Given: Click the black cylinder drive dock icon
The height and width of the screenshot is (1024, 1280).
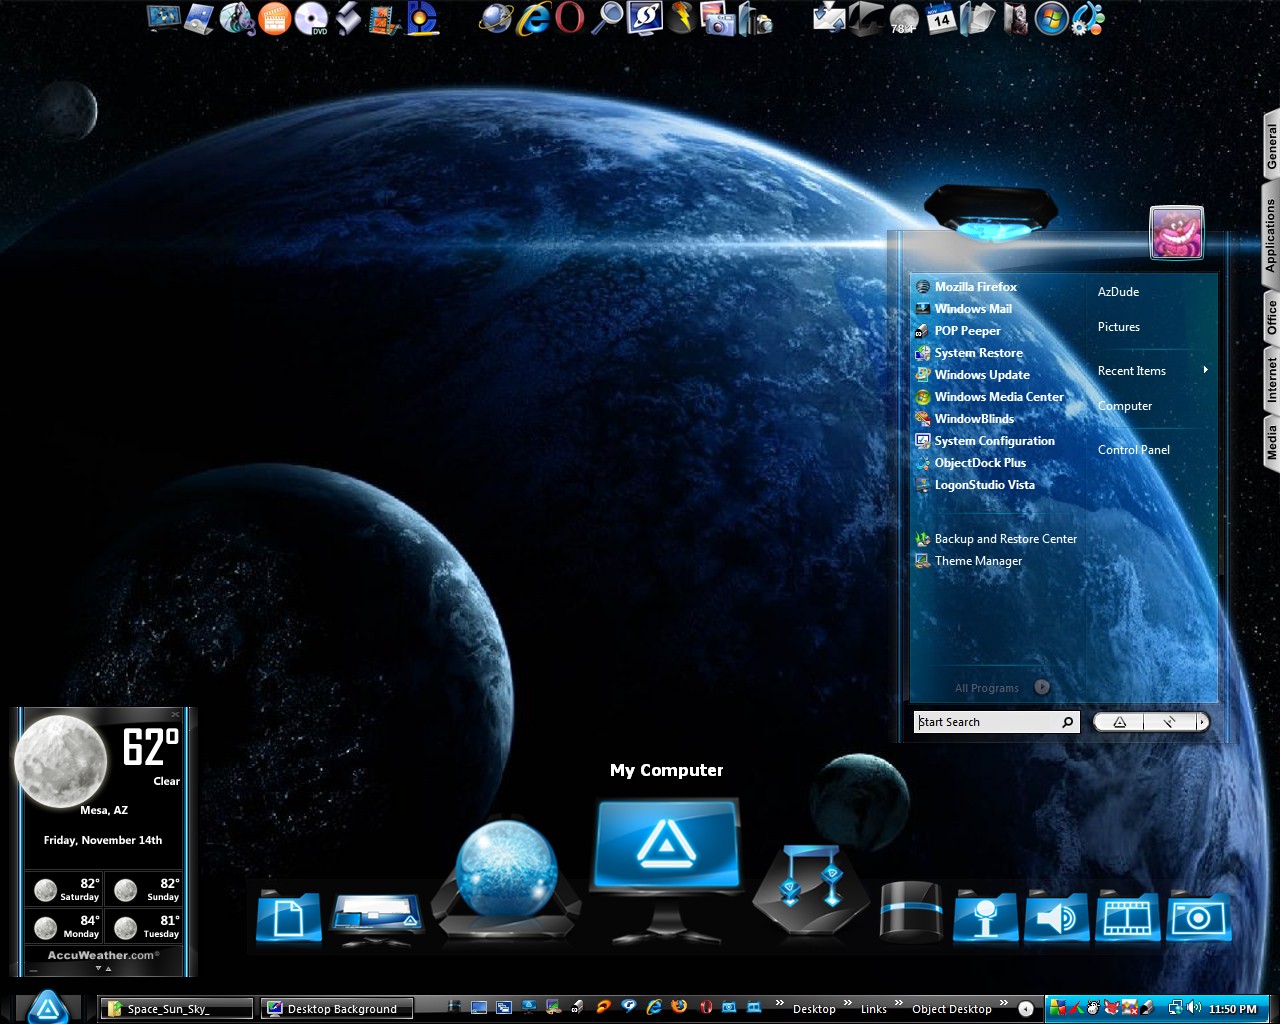Looking at the screenshot, I should click(911, 911).
